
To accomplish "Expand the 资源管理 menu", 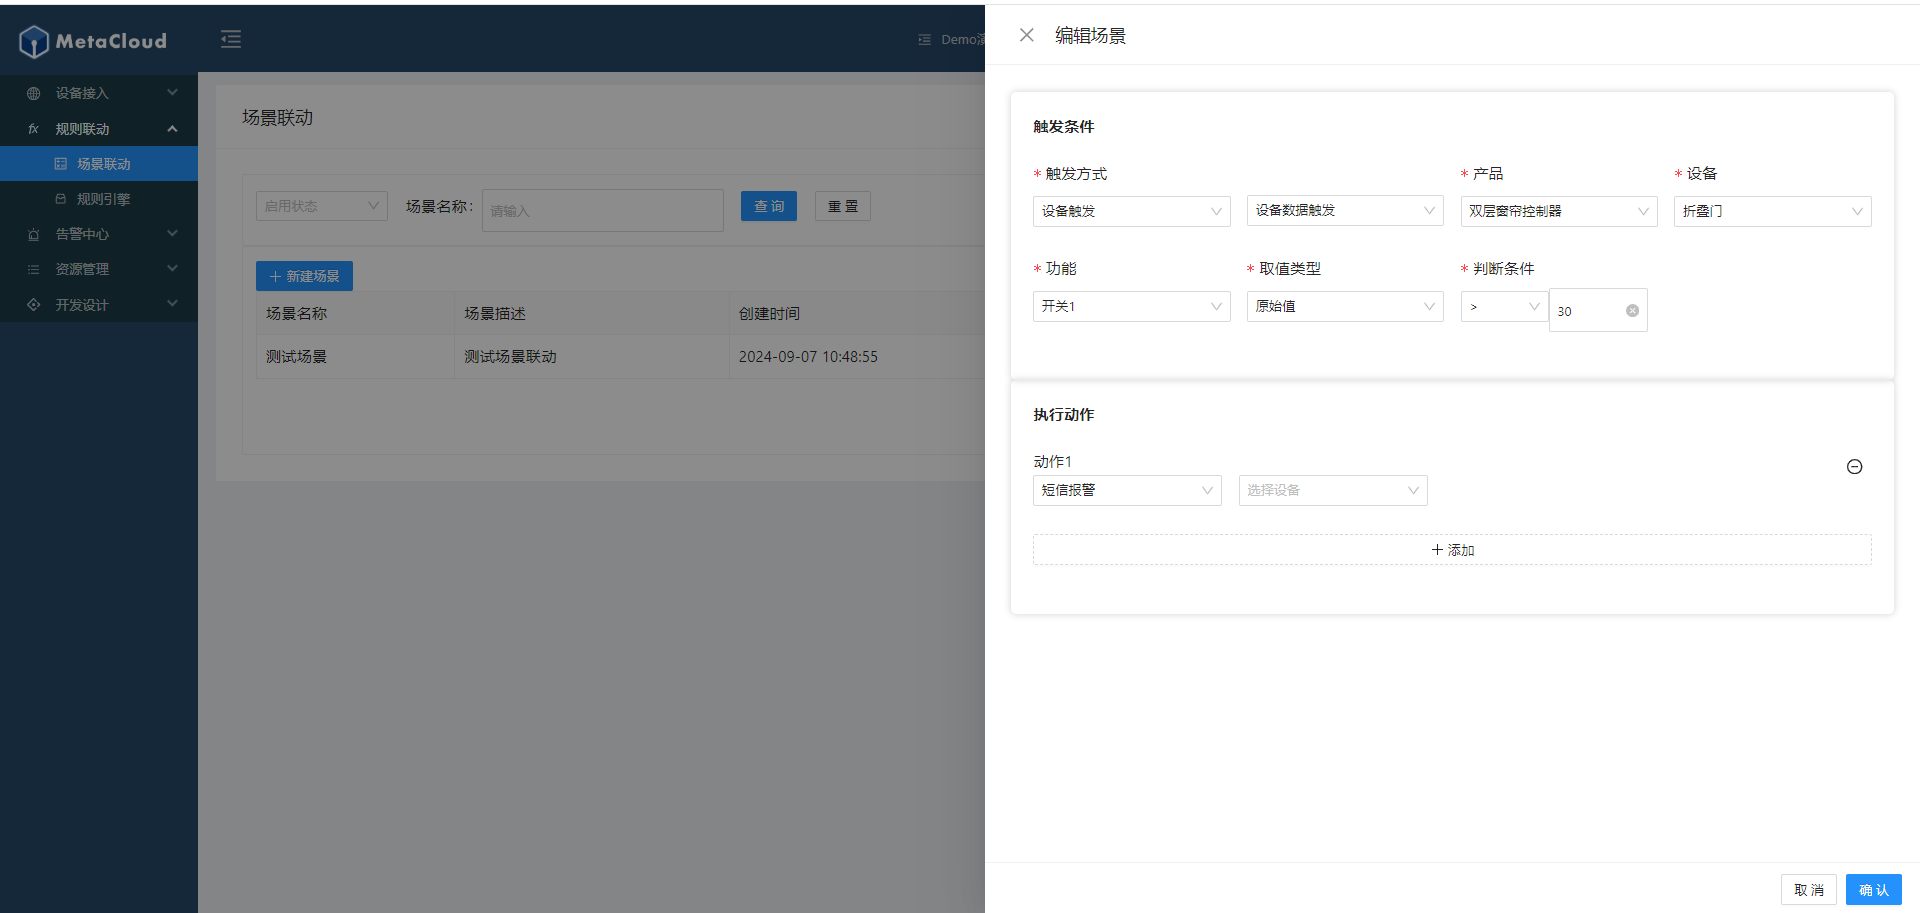I will (x=172, y=269).
